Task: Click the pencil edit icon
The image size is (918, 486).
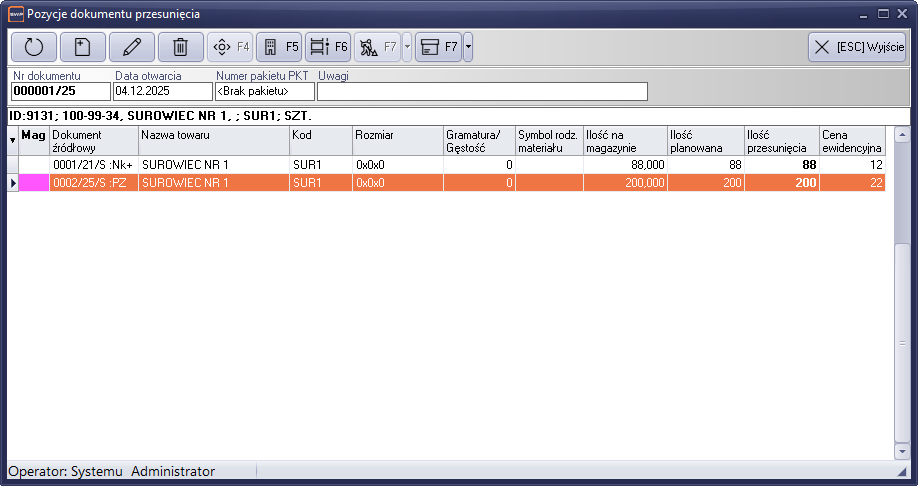Action: (131, 47)
